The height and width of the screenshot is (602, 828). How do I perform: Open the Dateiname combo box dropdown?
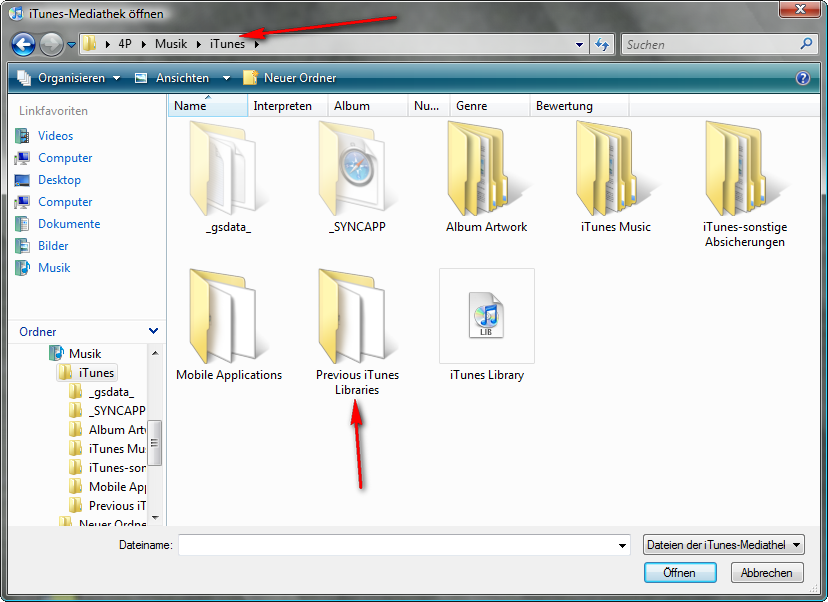pyautogui.click(x=623, y=545)
